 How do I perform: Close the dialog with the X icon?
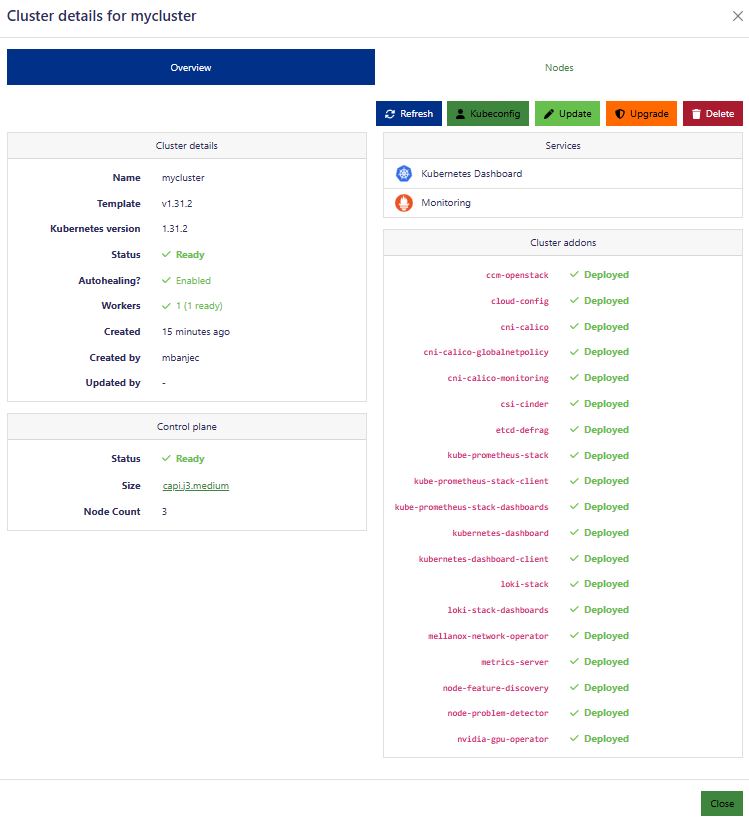738,16
